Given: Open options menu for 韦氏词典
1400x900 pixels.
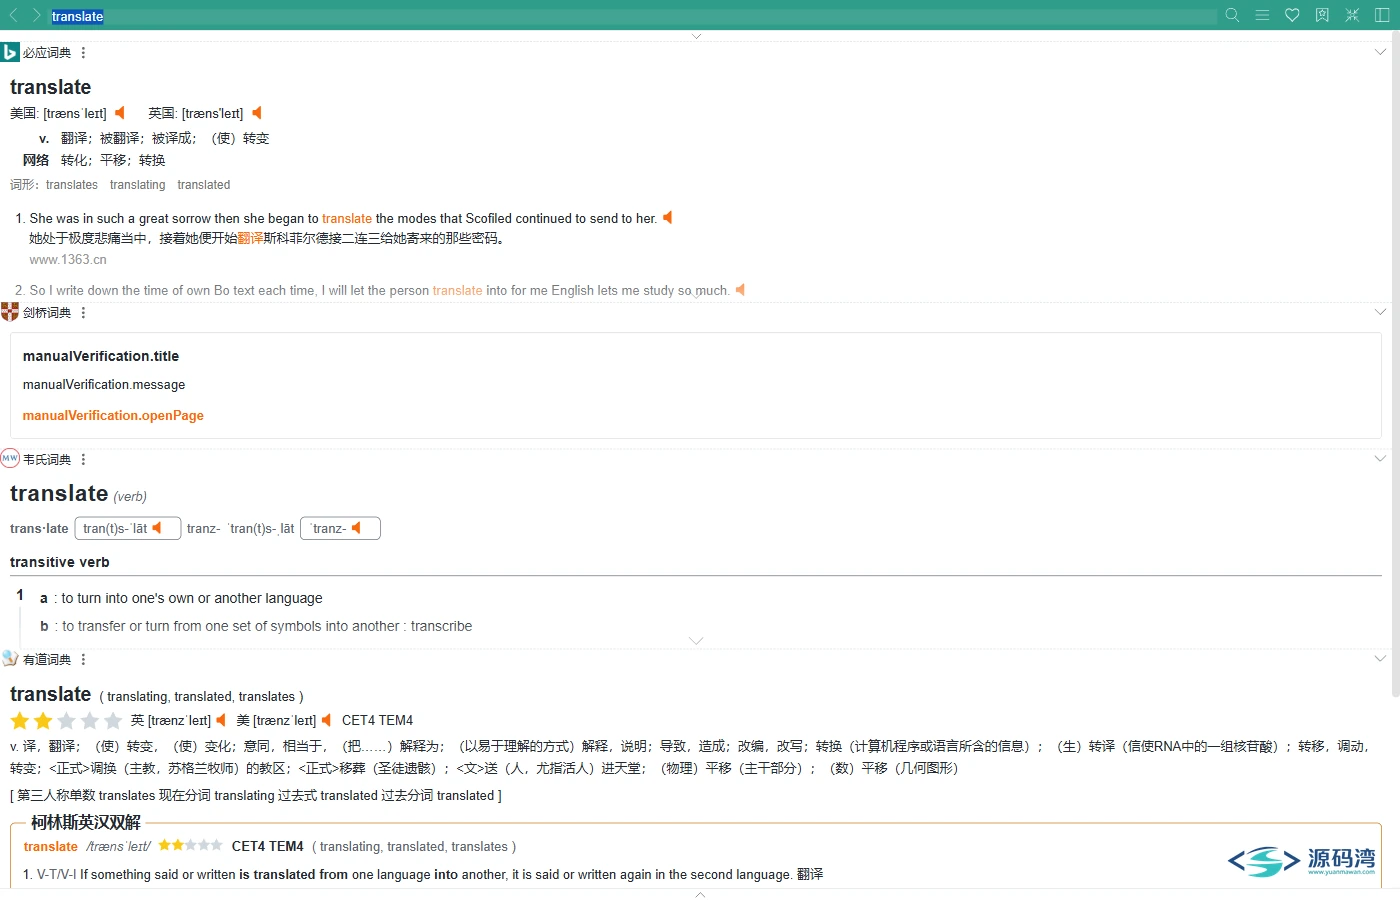Looking at the screenshot, I should 83,460.
